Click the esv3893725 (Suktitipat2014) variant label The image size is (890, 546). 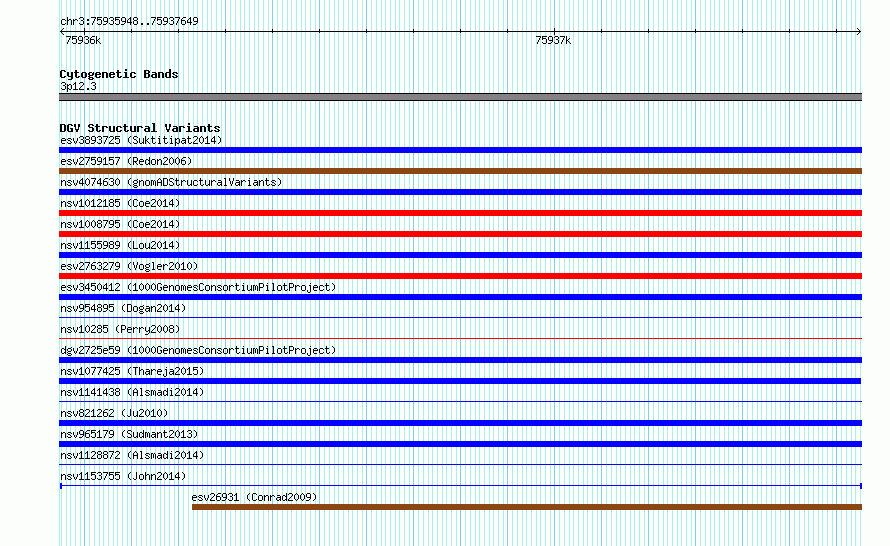(x=141, y=140)
